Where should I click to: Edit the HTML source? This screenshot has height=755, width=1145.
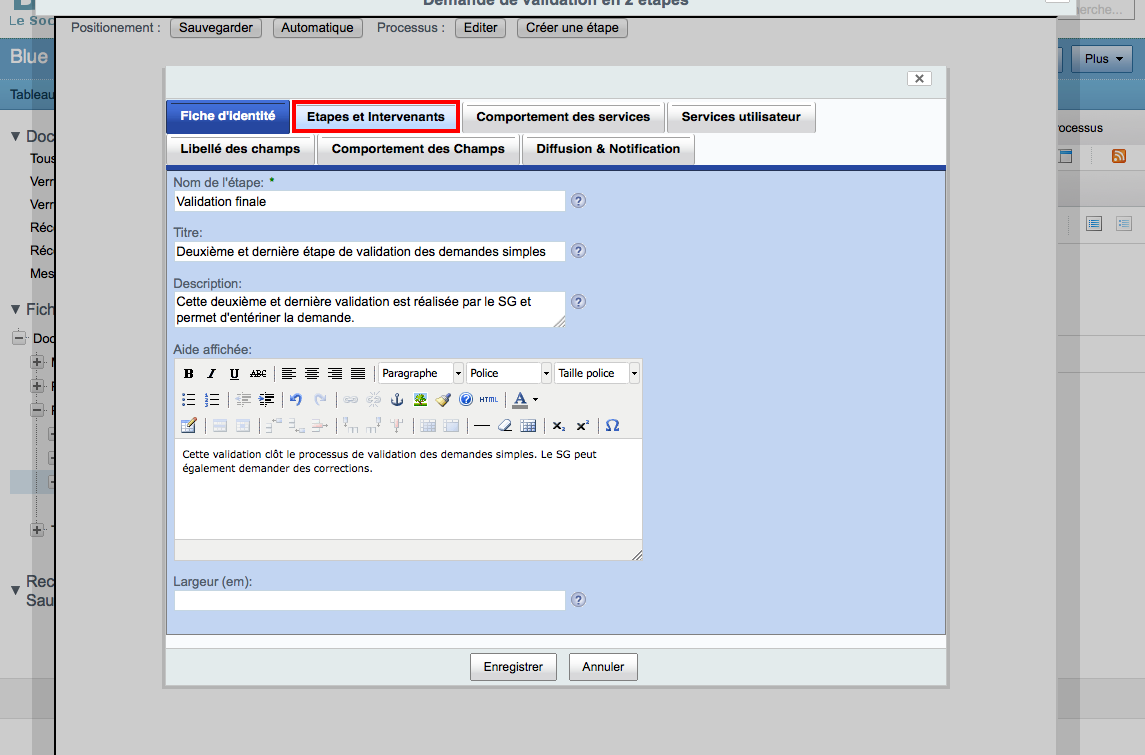(x=489, y=399)
